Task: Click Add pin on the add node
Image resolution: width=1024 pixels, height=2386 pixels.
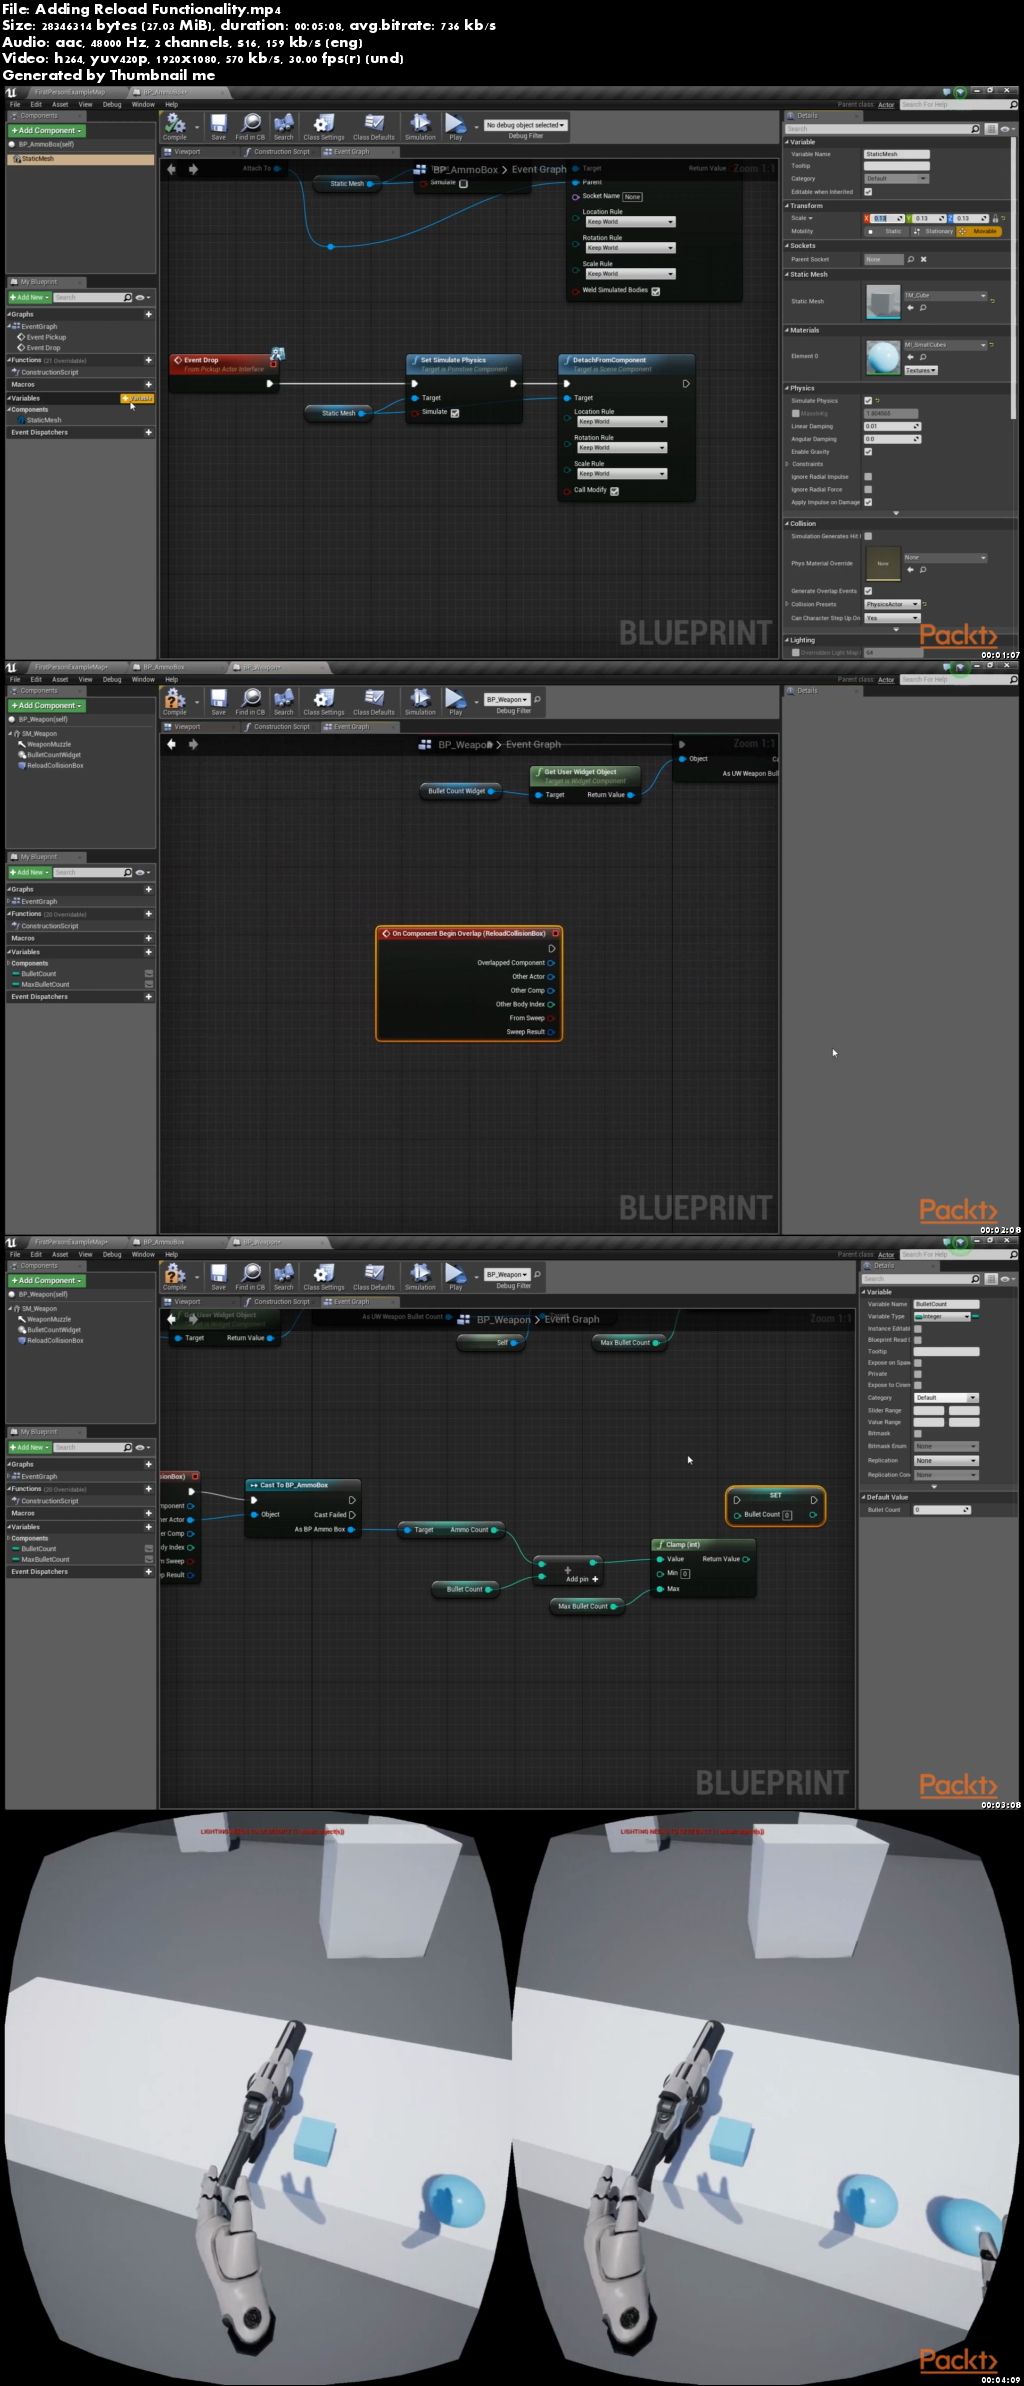Action: pos(582,1579)
